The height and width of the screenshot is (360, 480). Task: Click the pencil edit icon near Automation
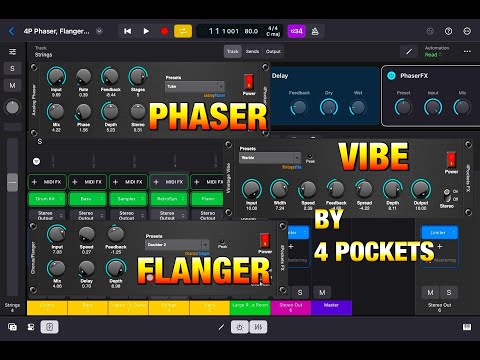tap(409, 52)
